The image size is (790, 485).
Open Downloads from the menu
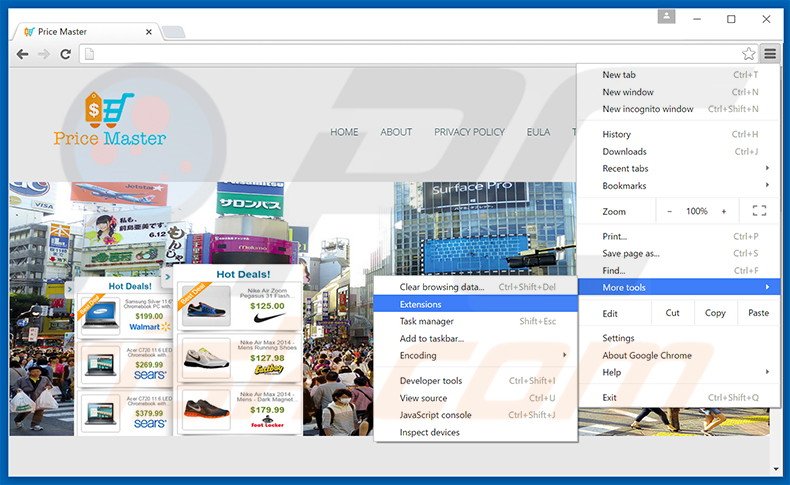pos(679,151)
